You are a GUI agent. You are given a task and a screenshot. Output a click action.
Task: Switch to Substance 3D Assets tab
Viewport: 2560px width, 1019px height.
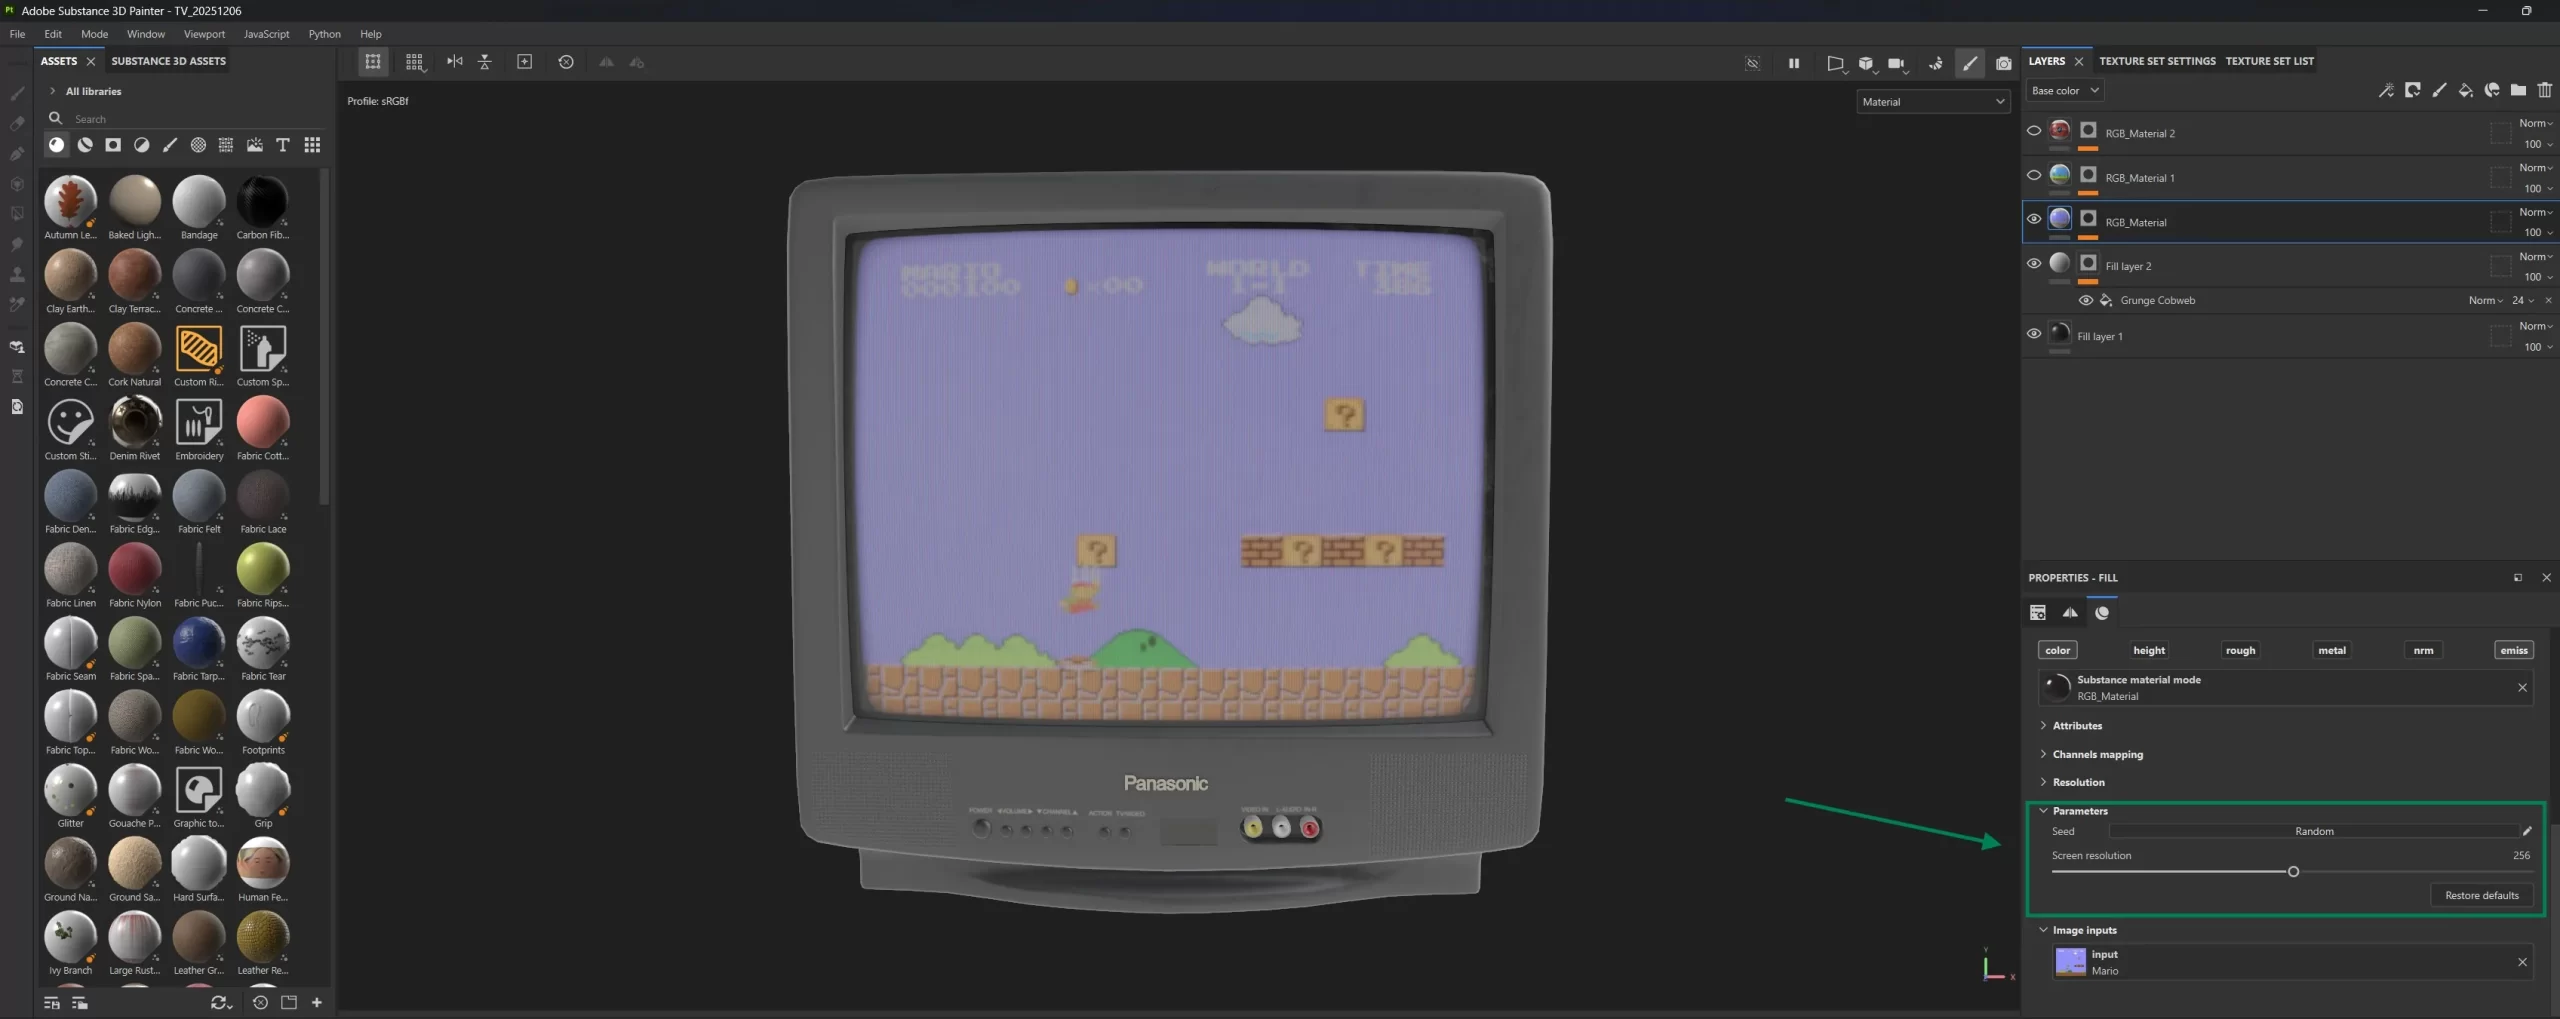pos(168,61)
